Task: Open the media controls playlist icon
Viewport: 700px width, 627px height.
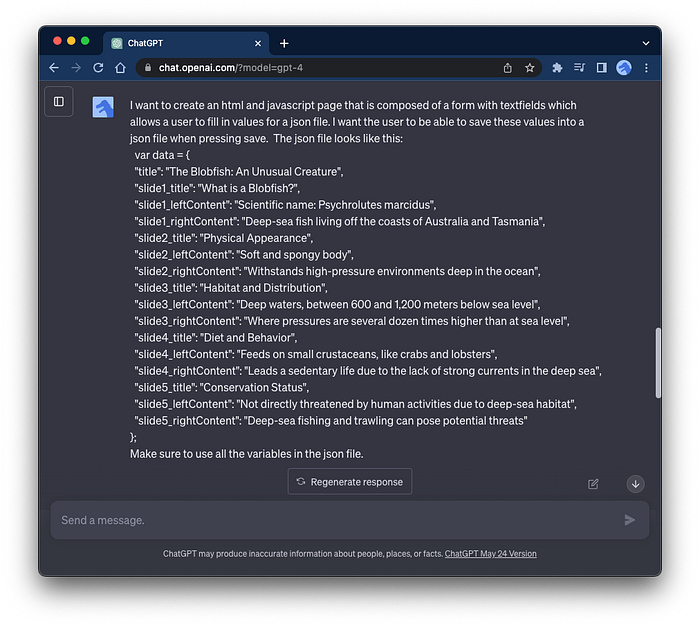Action: pos(579,68)
